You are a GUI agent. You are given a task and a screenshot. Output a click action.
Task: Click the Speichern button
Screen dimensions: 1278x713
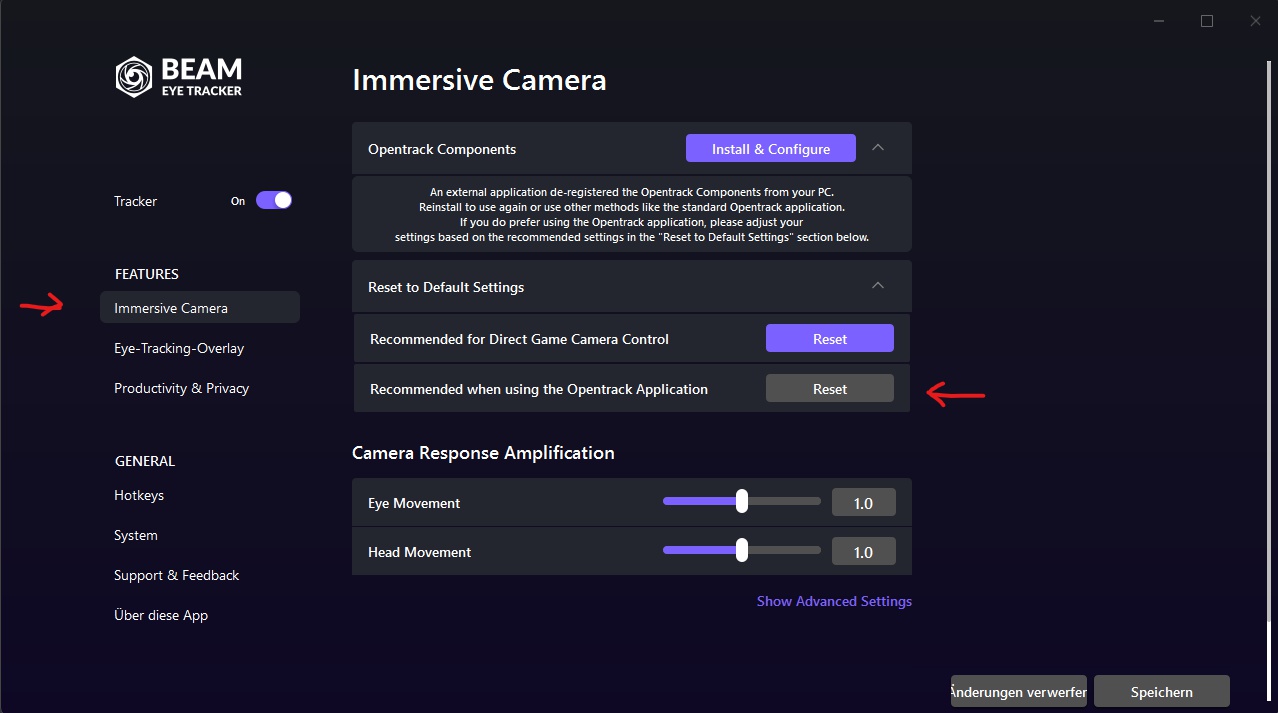(1161, 692)
